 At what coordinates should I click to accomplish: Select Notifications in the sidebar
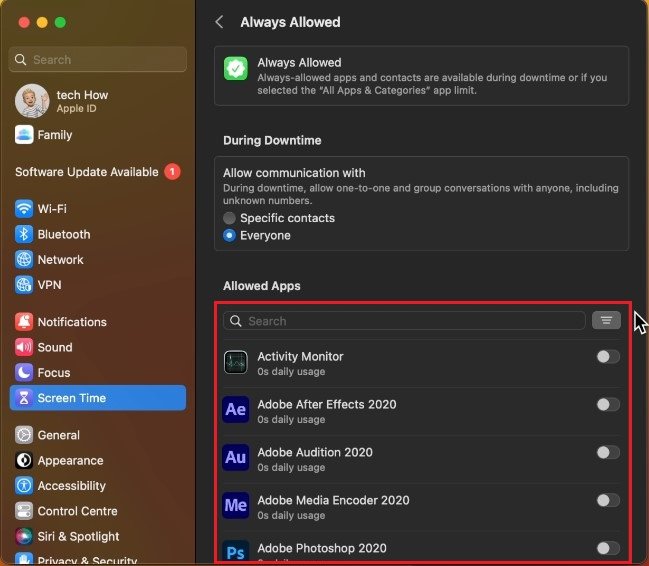(71, 322)
